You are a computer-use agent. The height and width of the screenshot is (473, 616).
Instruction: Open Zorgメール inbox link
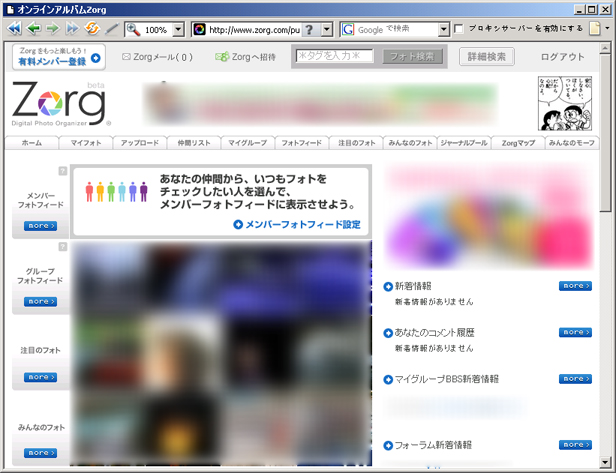pyautogui.click(x=163, y=57)
